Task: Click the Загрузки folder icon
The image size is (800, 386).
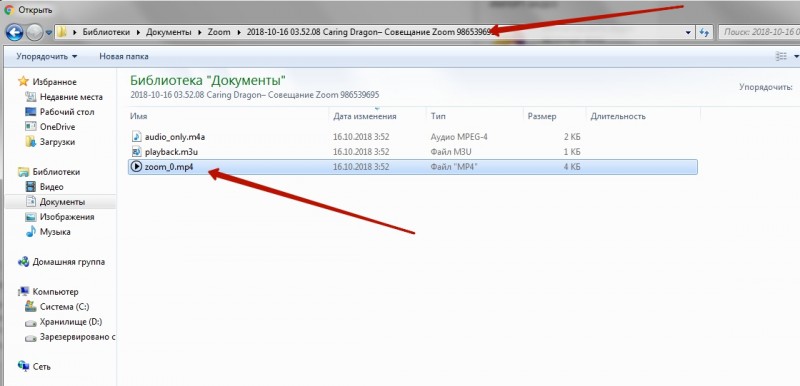Action: (31, 142)
